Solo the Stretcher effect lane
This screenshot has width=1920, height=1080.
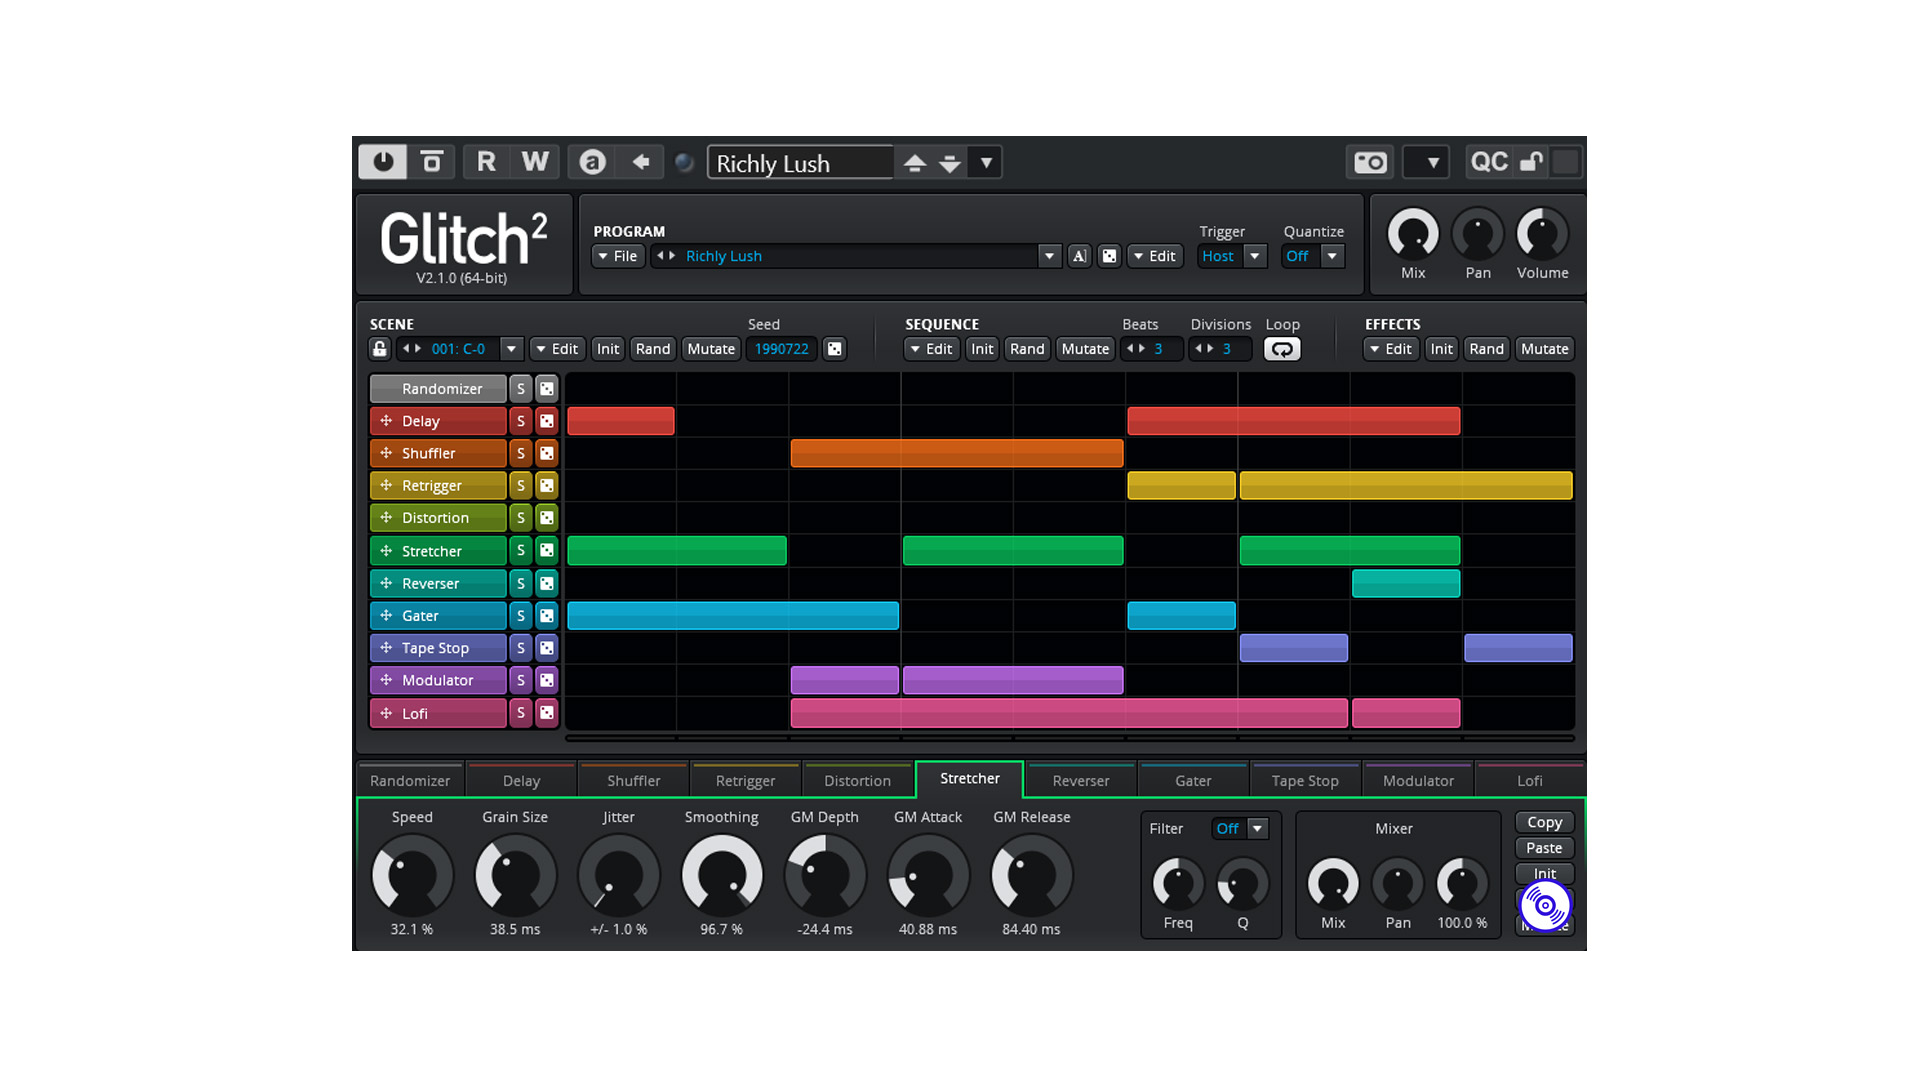(520, 550)
